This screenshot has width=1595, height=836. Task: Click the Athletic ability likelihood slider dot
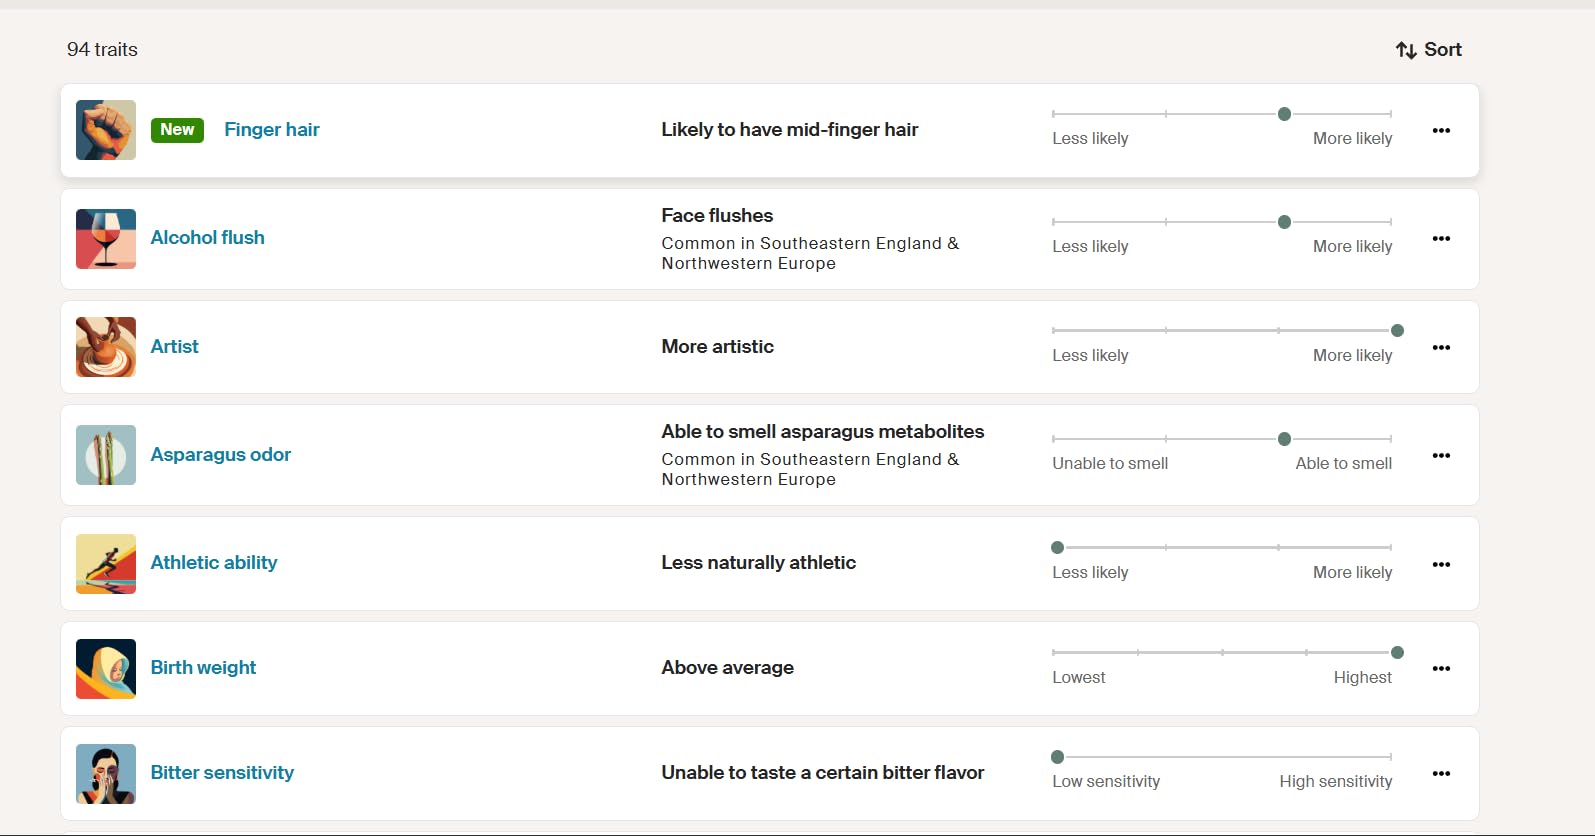click(x=1058, y=548)
